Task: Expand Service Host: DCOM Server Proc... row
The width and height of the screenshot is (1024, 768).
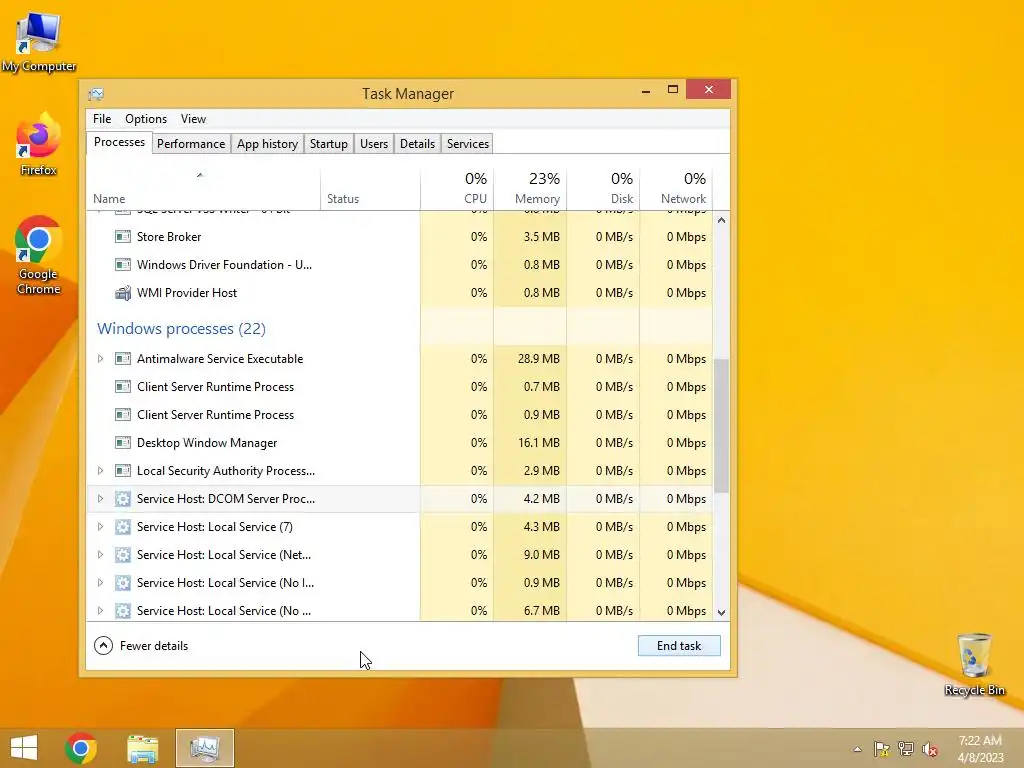Action: [100, 499]
